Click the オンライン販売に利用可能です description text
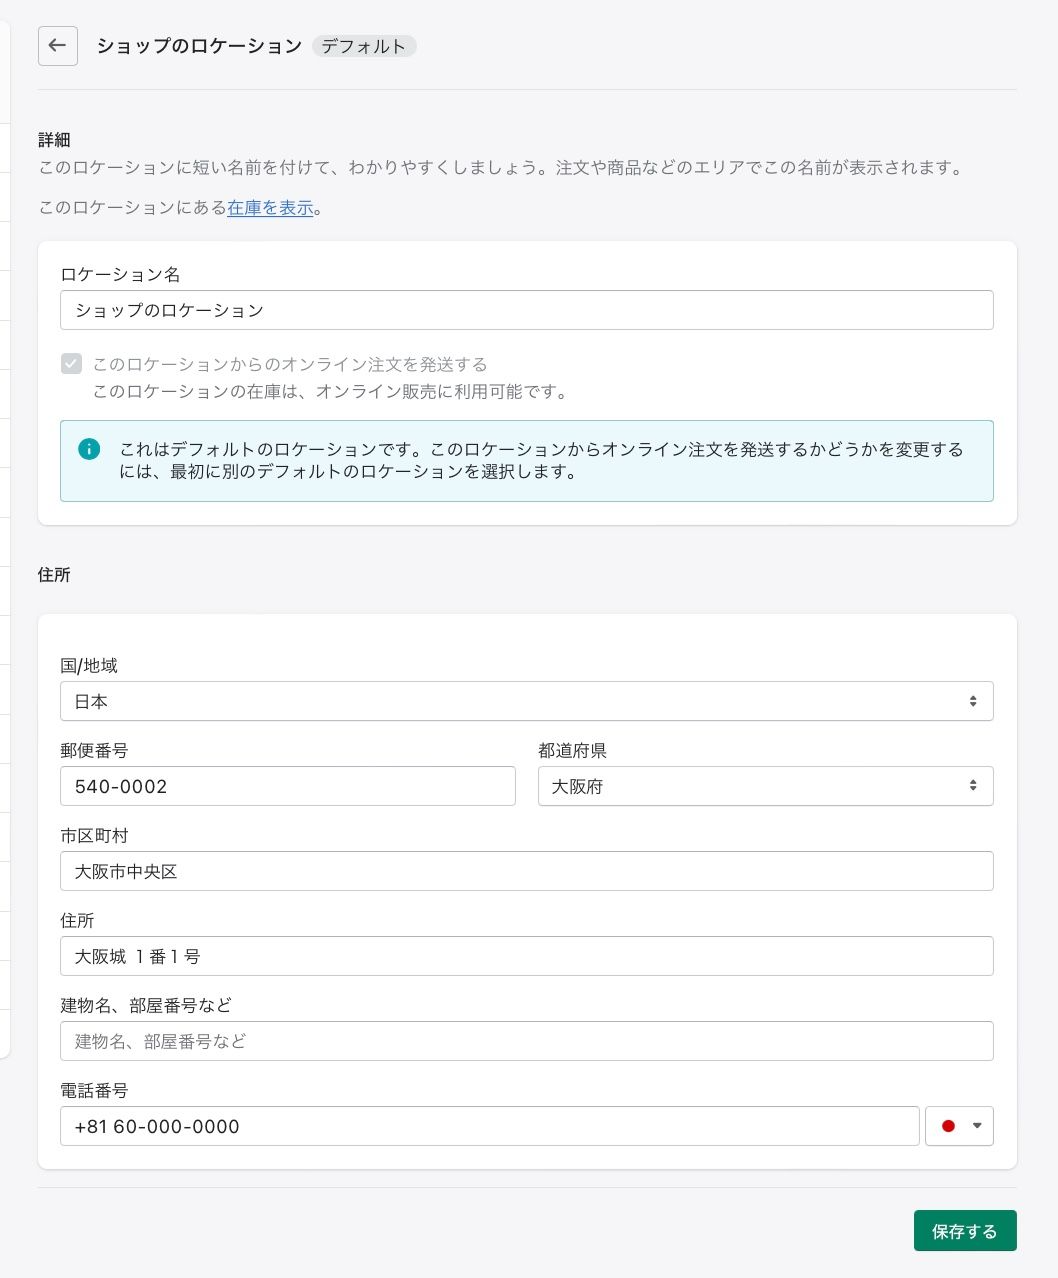The image size is (1058, 1278). click(331, 392)
